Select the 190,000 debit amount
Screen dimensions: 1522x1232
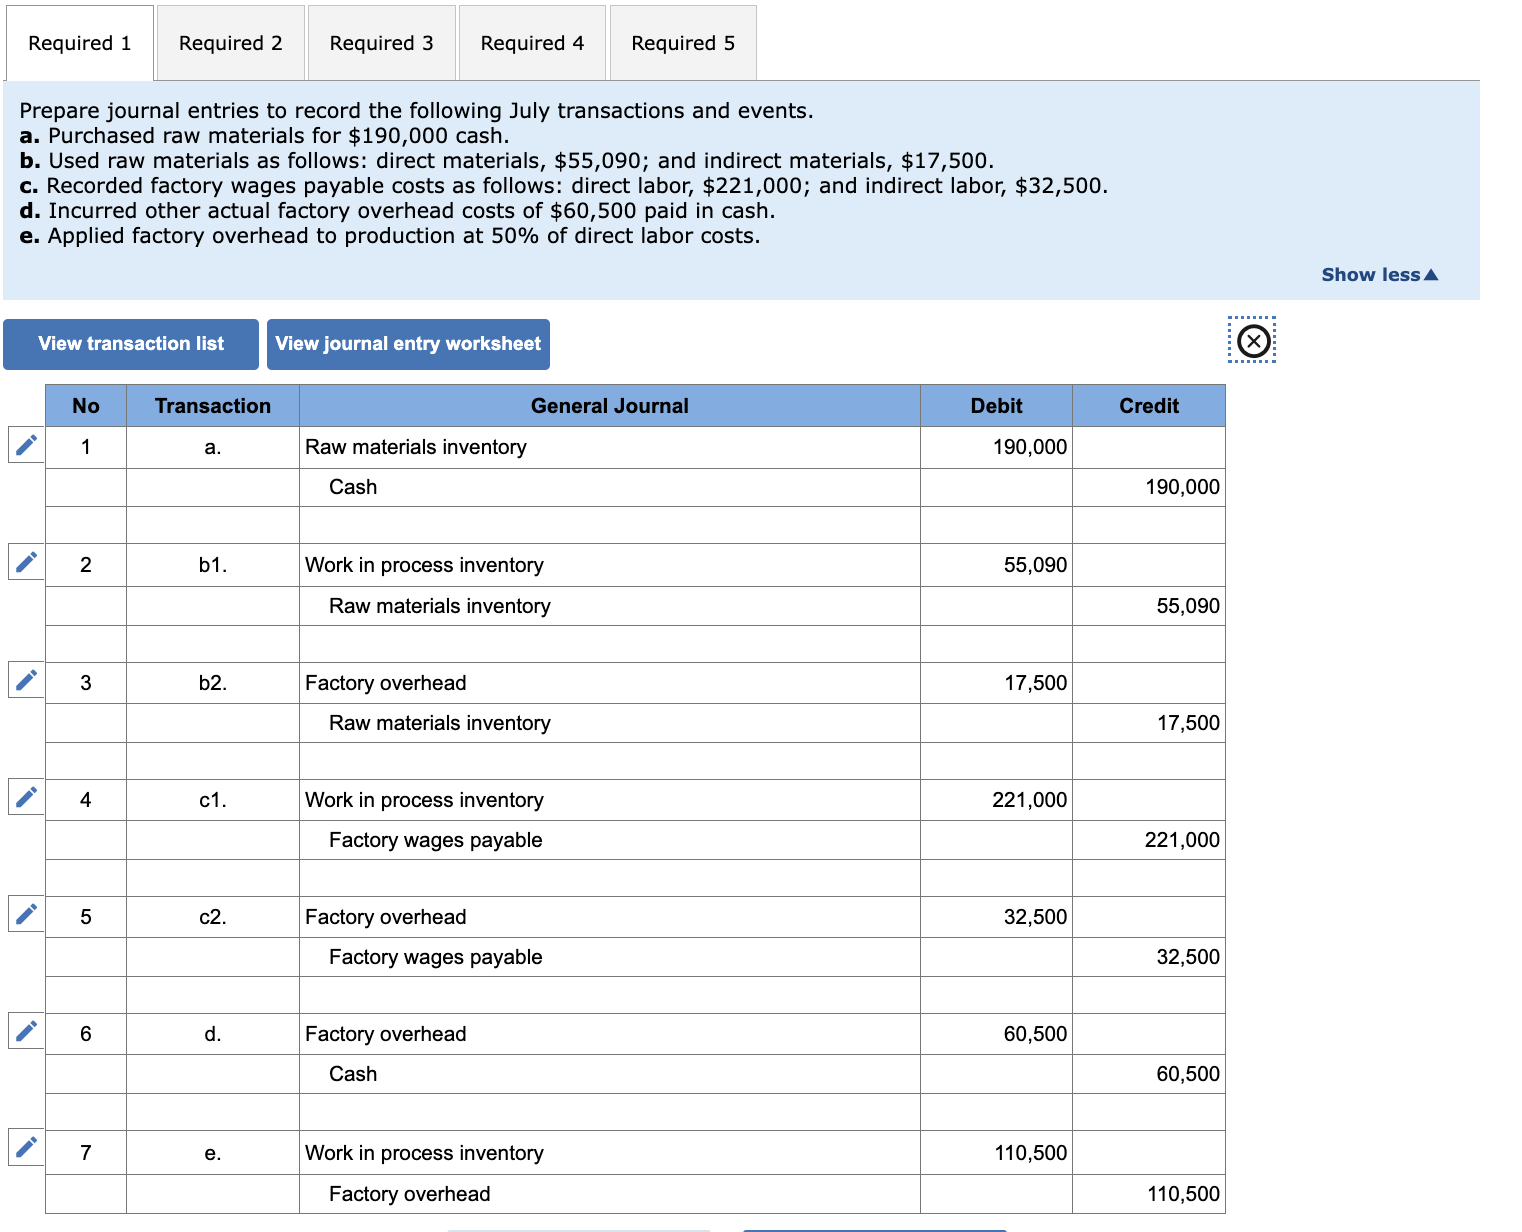click(x=997, y=447)
